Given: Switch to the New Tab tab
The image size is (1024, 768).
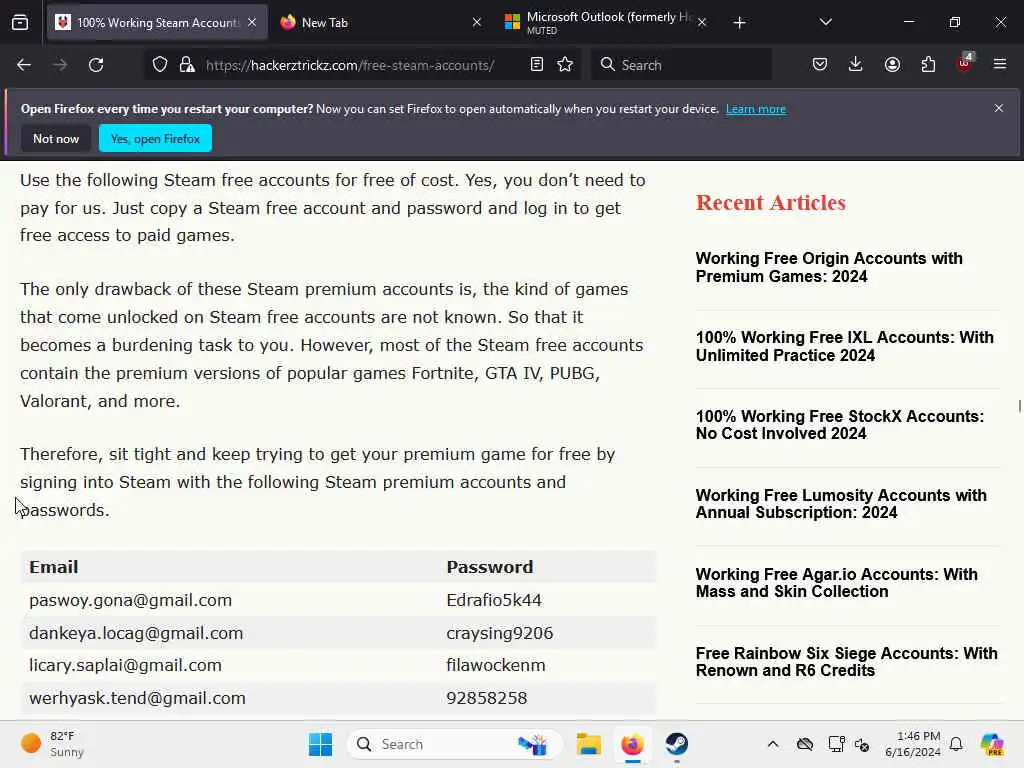Looking at the screenshot, I should pos(381,23).
